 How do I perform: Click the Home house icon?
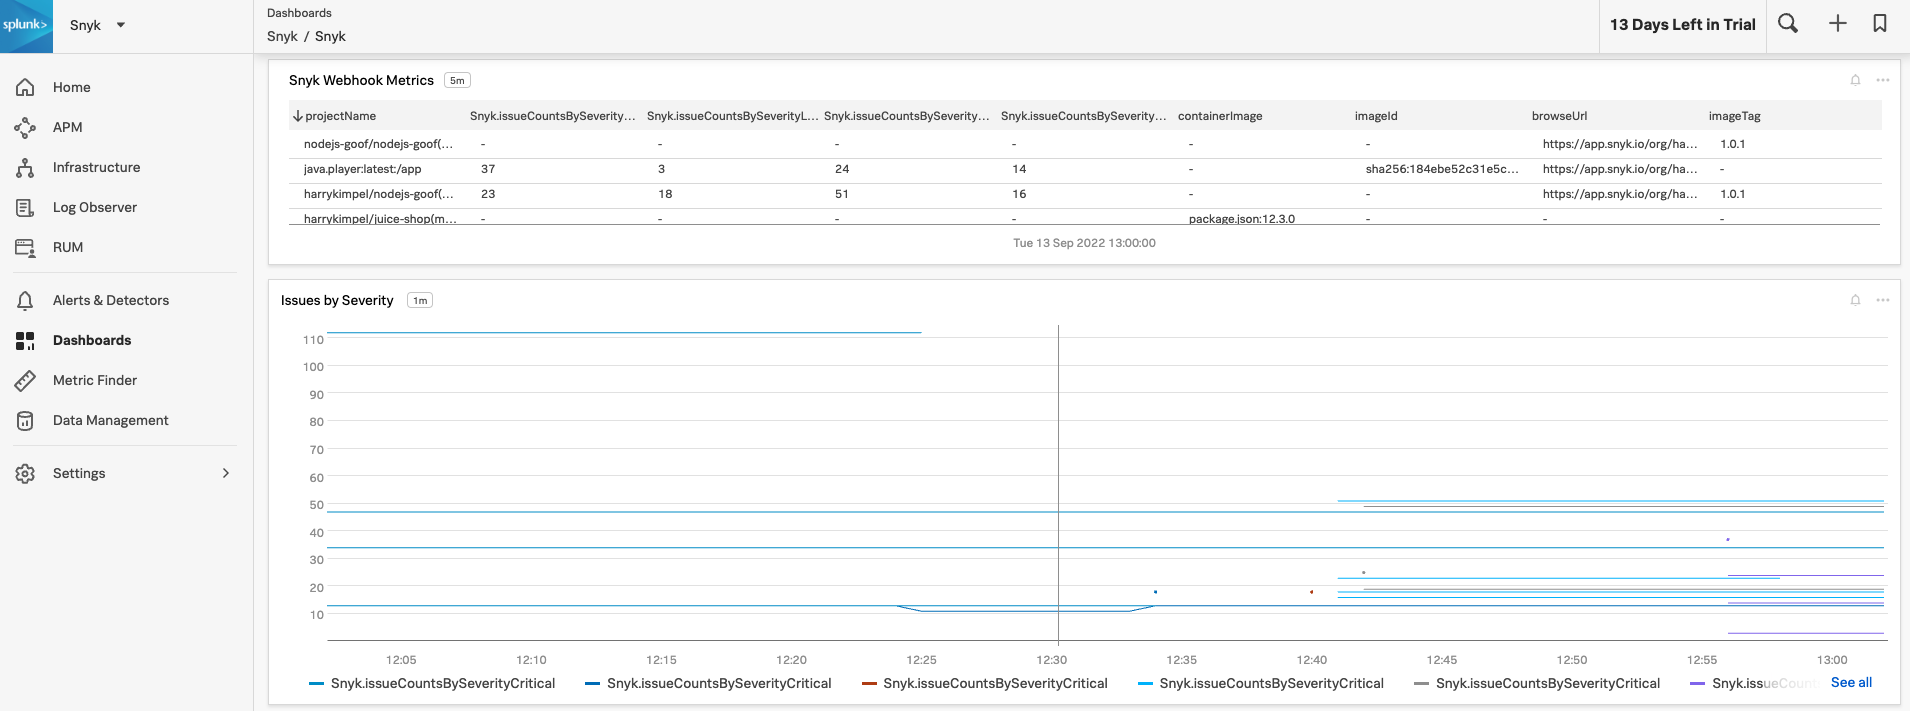[x=25, y=88]
